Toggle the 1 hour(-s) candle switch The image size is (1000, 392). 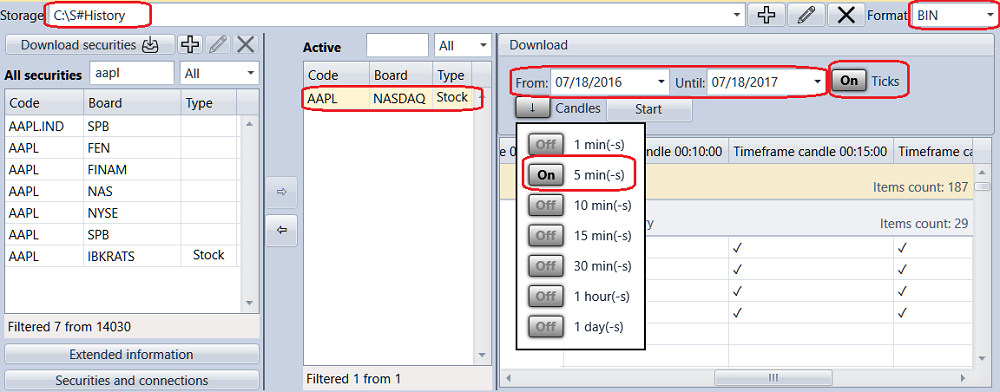coord(546,296)
